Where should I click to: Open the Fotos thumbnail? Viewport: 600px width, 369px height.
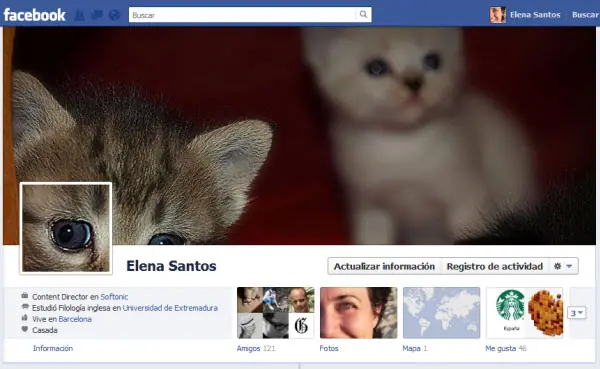[359, 313]
